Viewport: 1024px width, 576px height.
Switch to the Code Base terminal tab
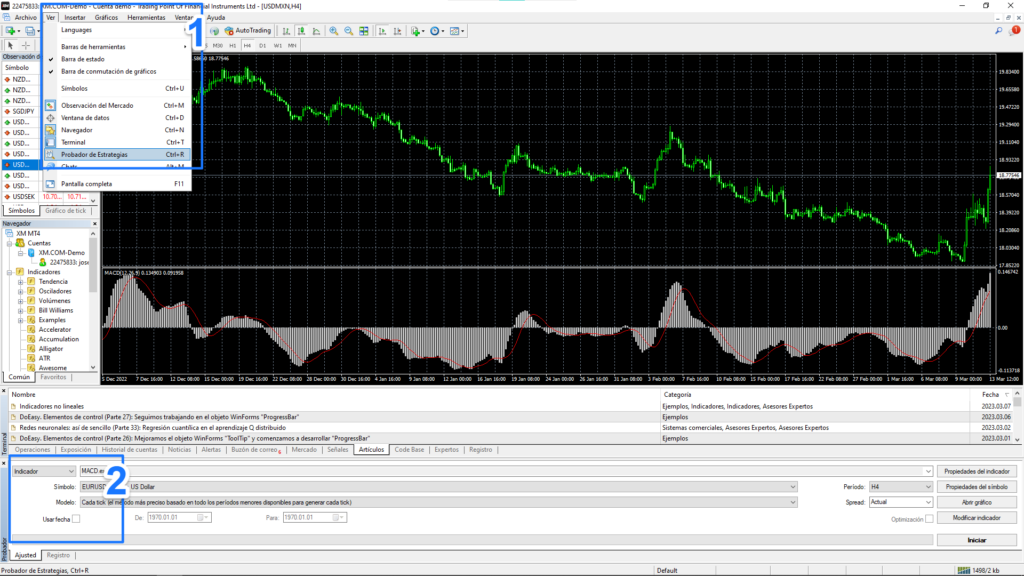click(x=409, y=450)
